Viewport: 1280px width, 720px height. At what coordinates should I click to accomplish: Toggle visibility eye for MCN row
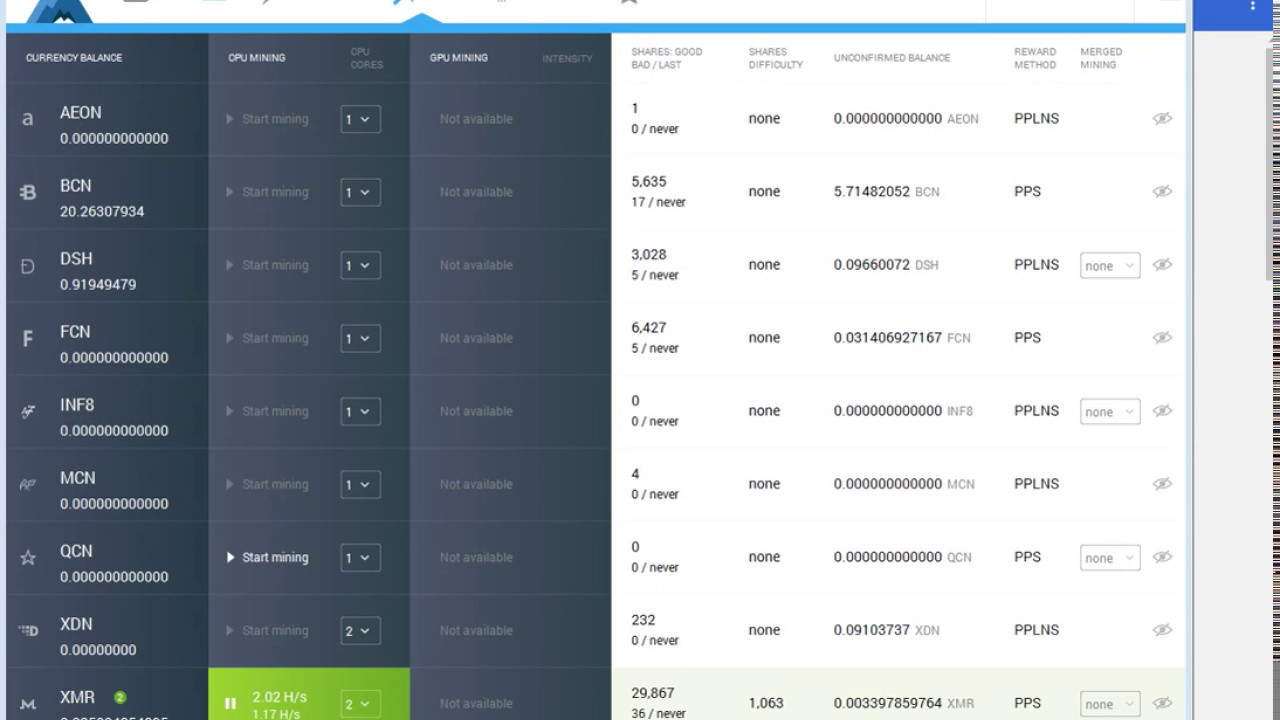coord(1162,483)
